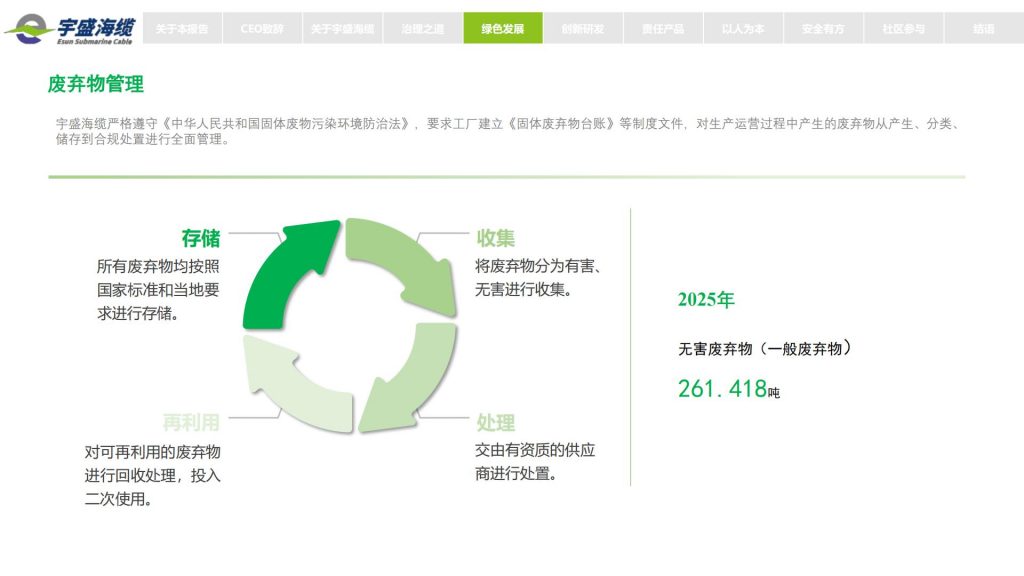
Task: Open the 安全有方 tab
Action: (823, 29)
